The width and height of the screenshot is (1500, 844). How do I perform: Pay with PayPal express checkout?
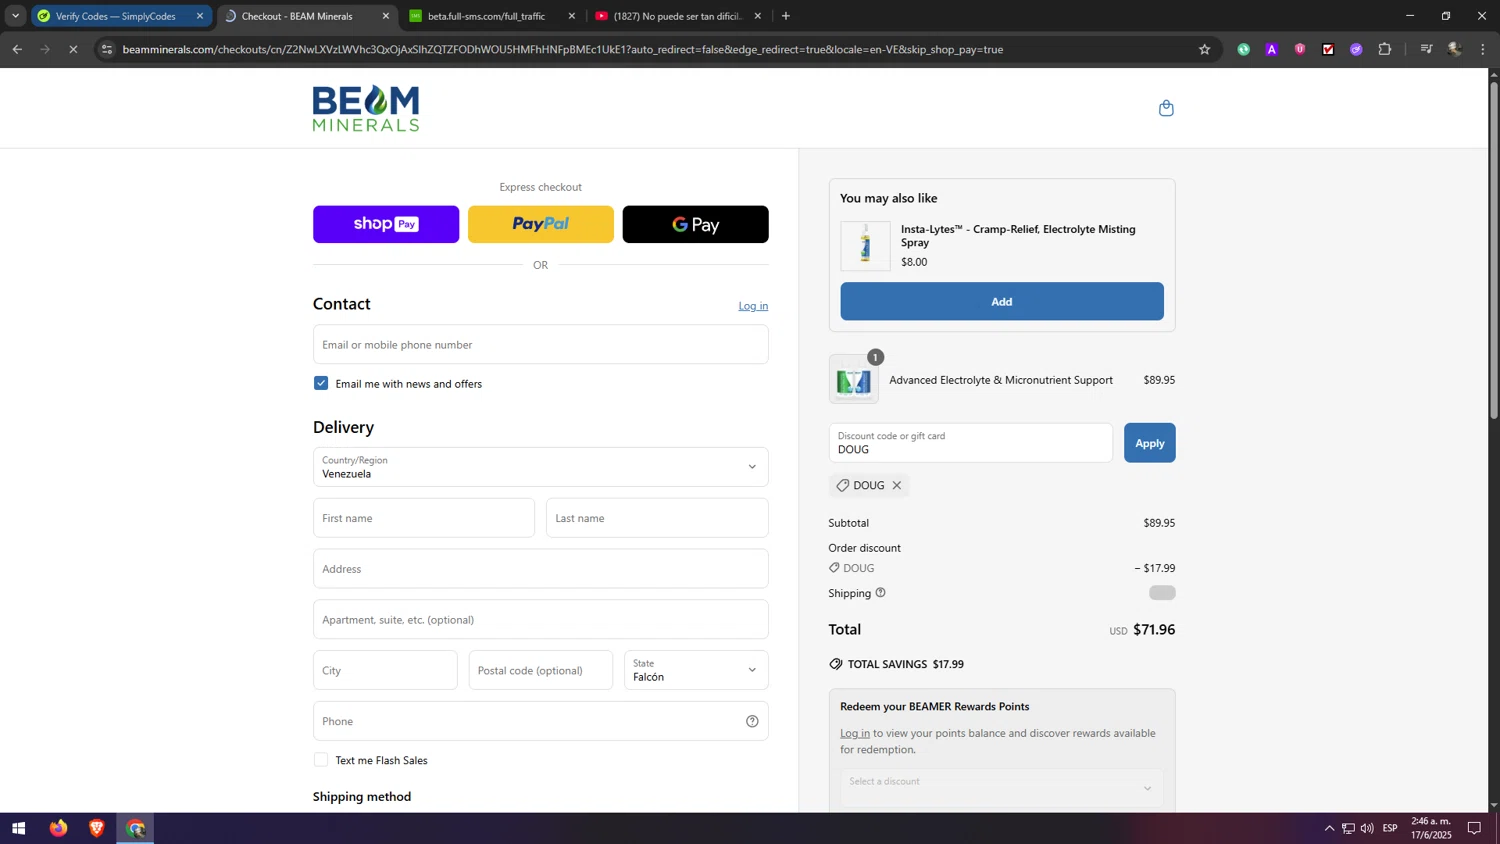[541, 224]
